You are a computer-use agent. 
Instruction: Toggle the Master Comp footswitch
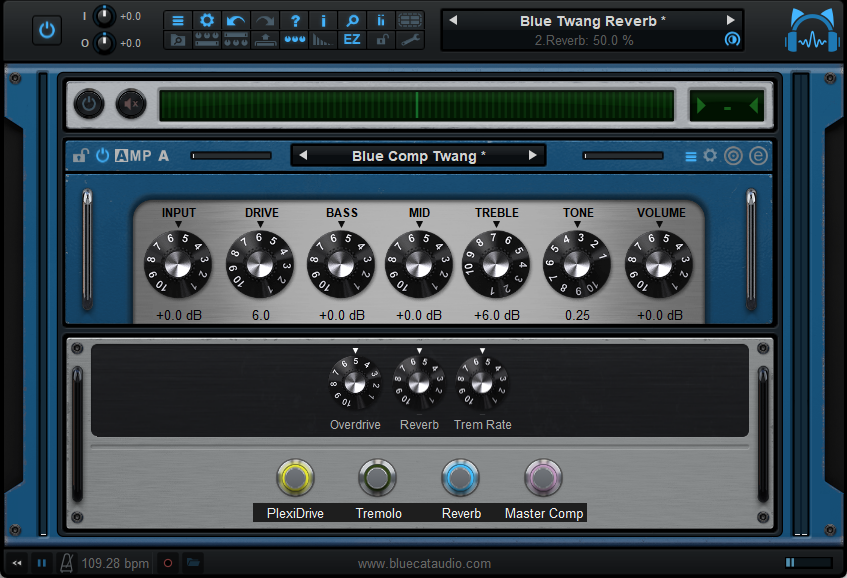[543, 478]
